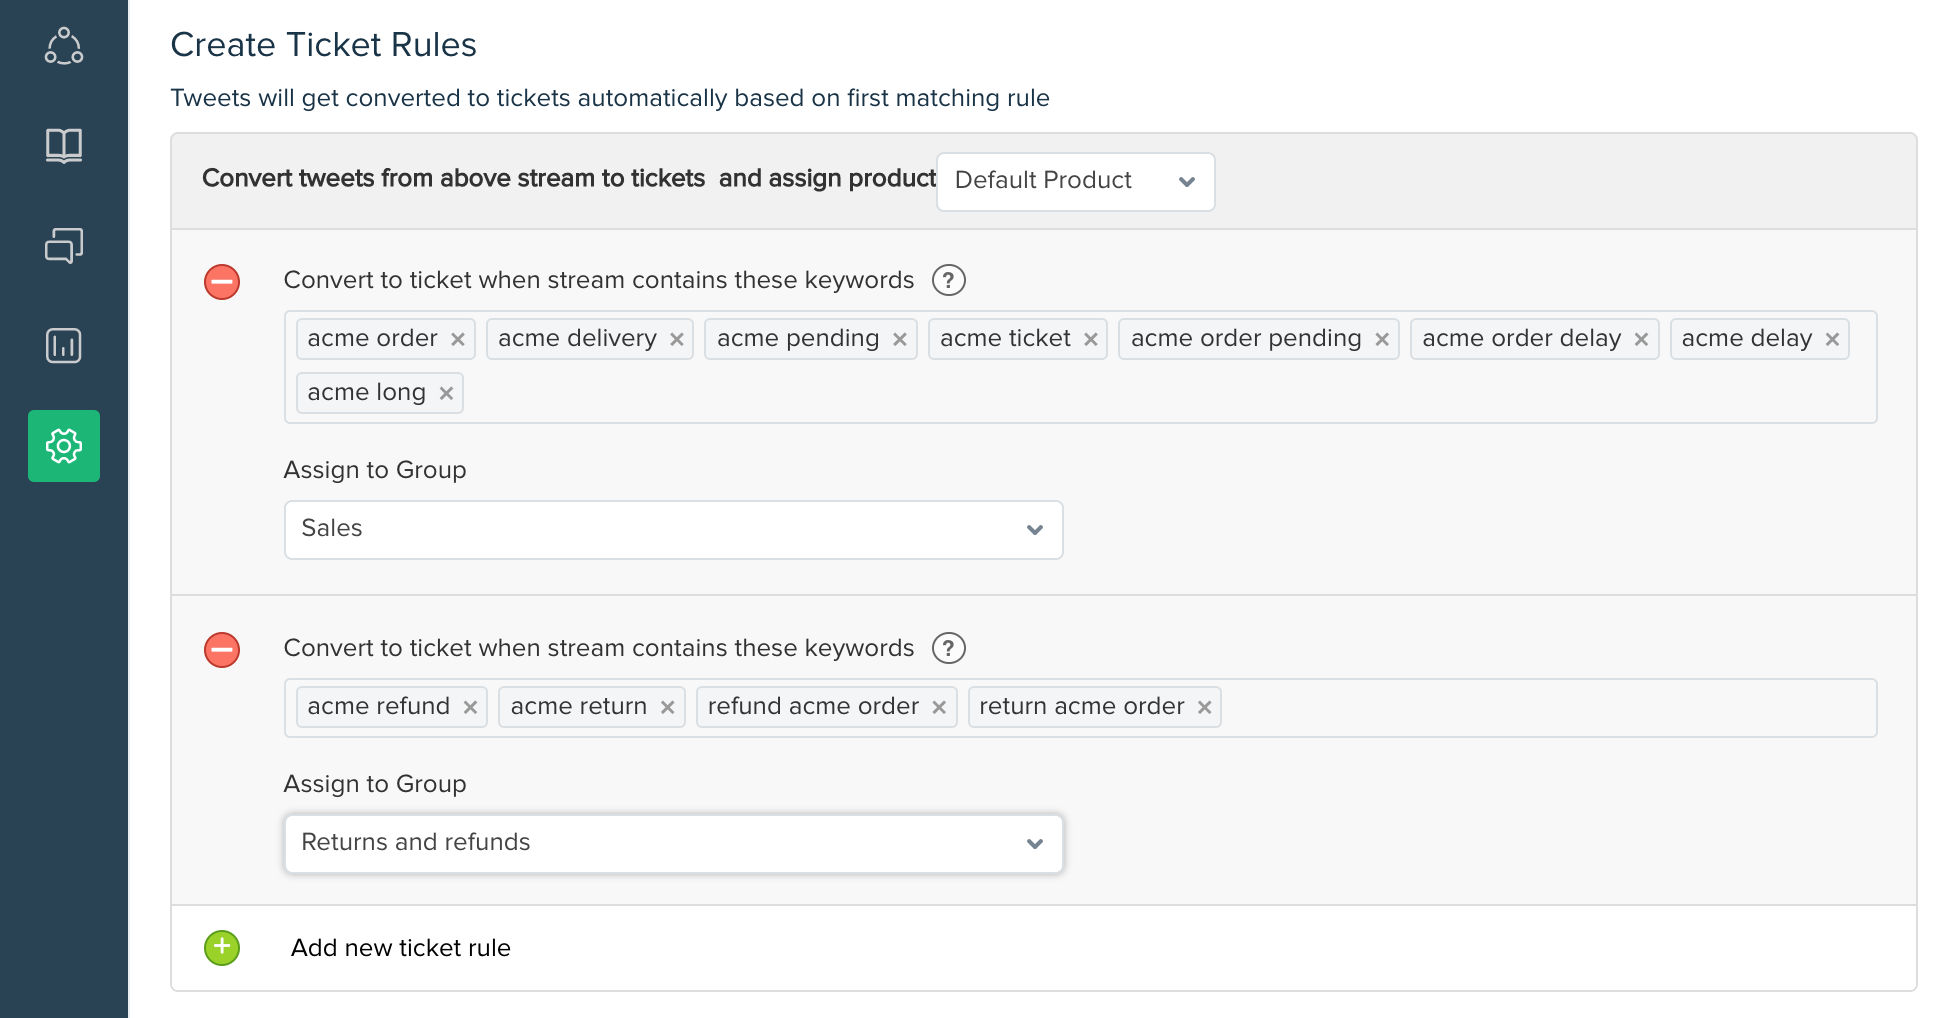The image size is (1940, 1018).
Task: Delete the 'acme long' keyword tag
Action: 446,393
